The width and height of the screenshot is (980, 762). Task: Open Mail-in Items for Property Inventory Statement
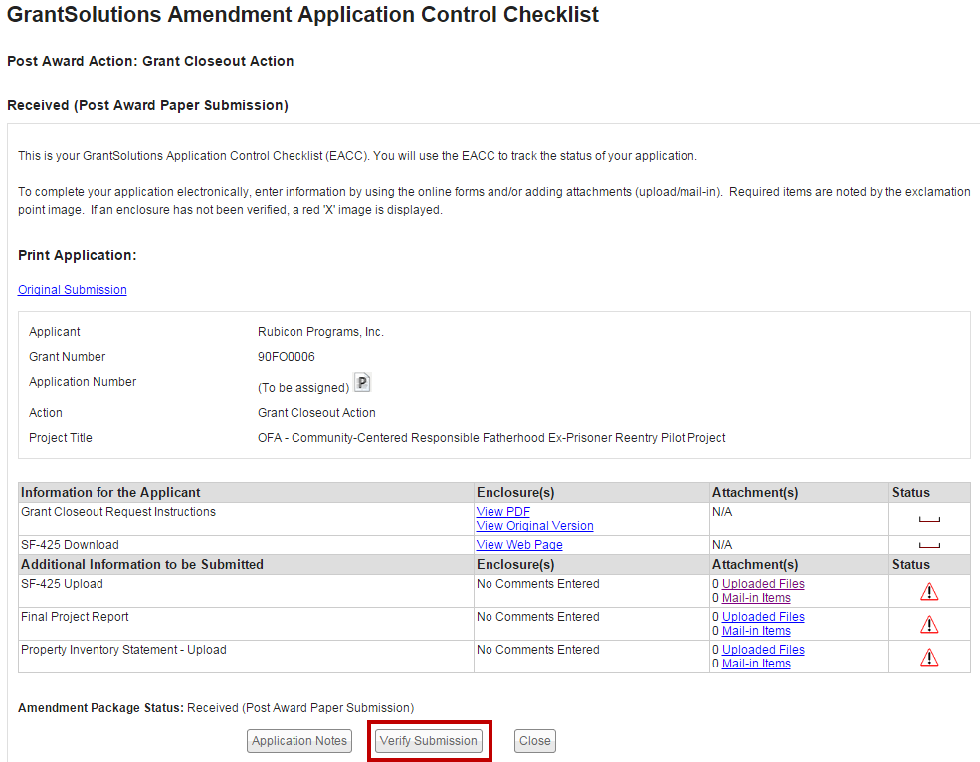[x=756, y=664]
